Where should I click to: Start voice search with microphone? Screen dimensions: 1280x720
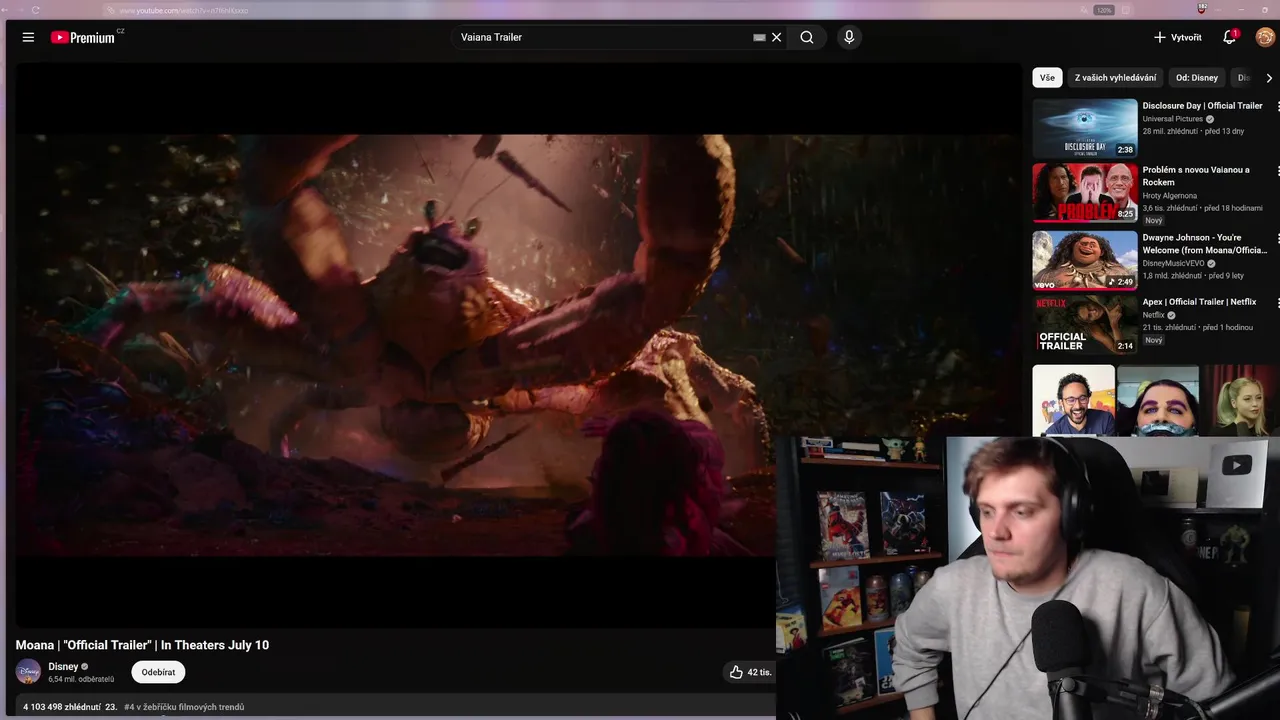click(849, 37)
